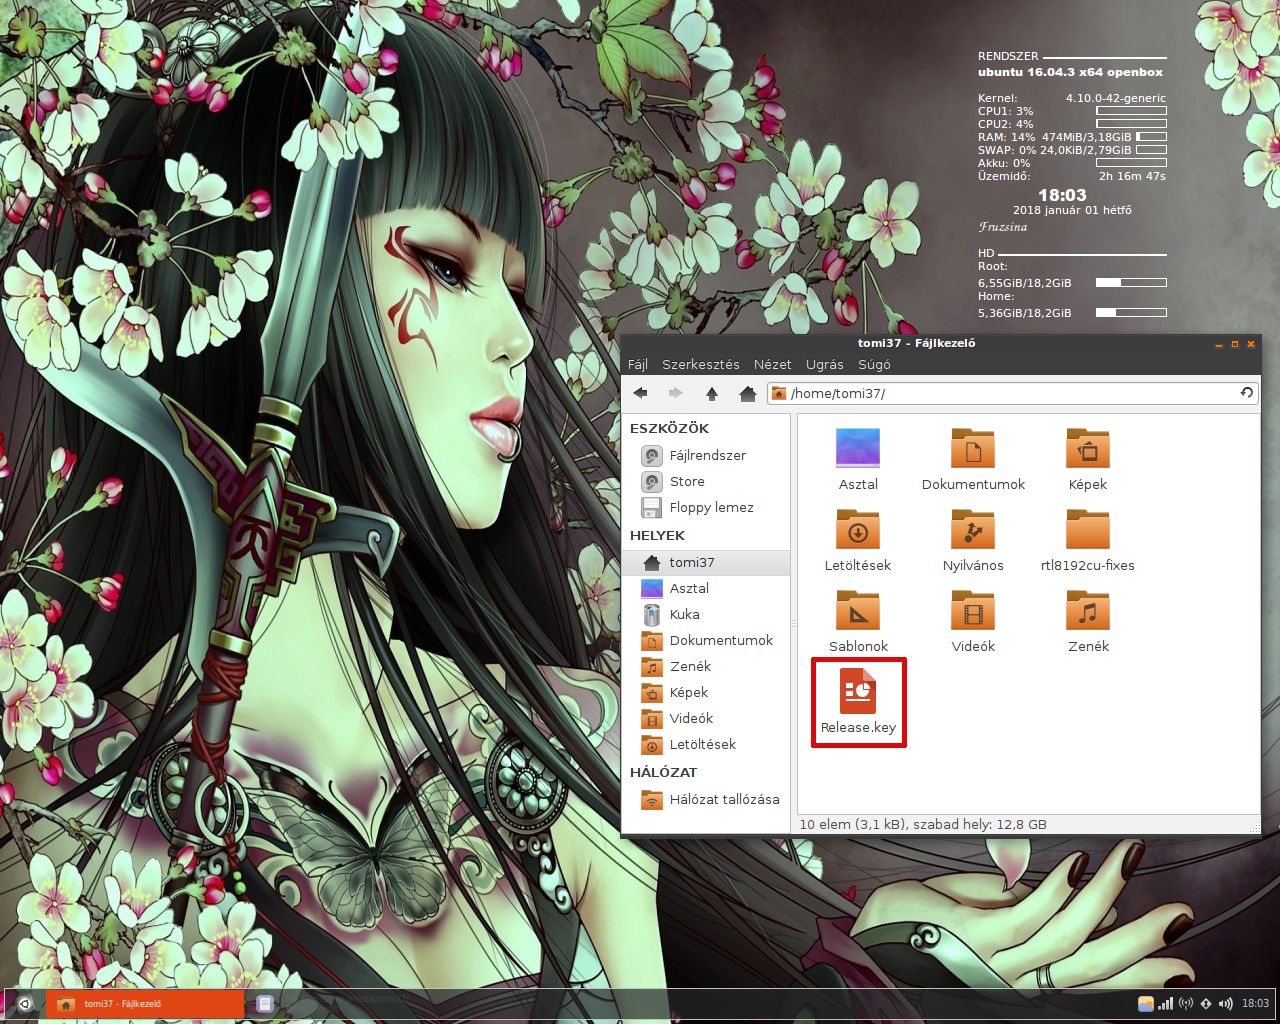Select the Videók folder icon in file pane

(973, 610)
